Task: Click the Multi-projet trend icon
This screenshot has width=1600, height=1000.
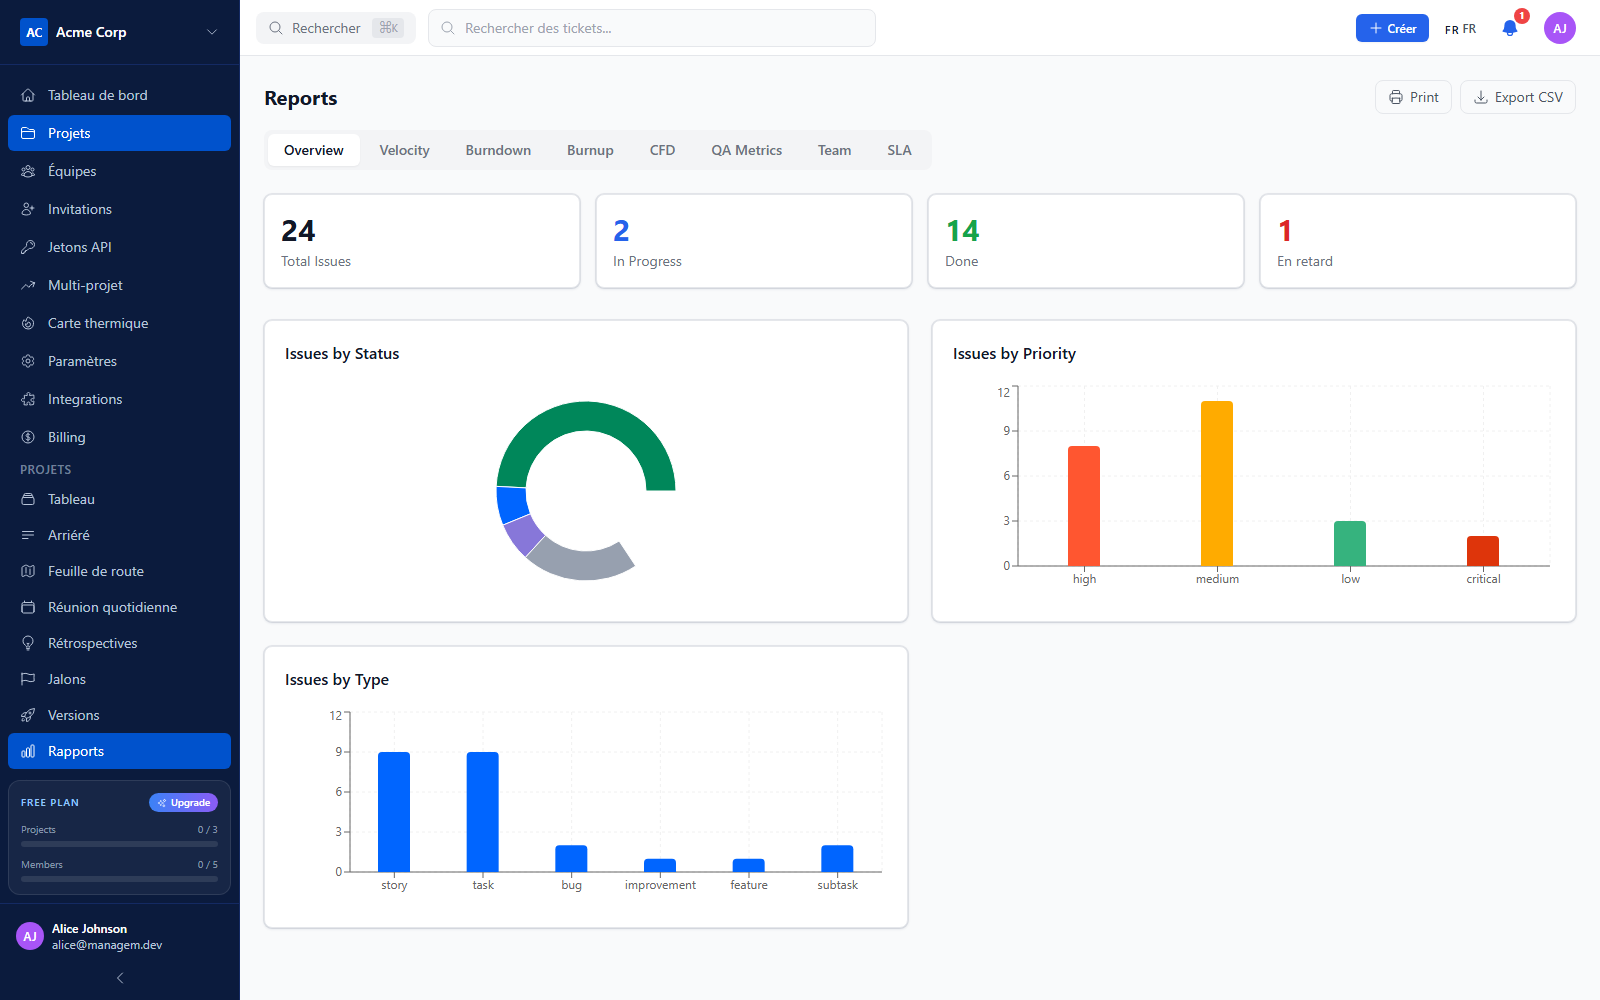Action: (x=28, y=285)
